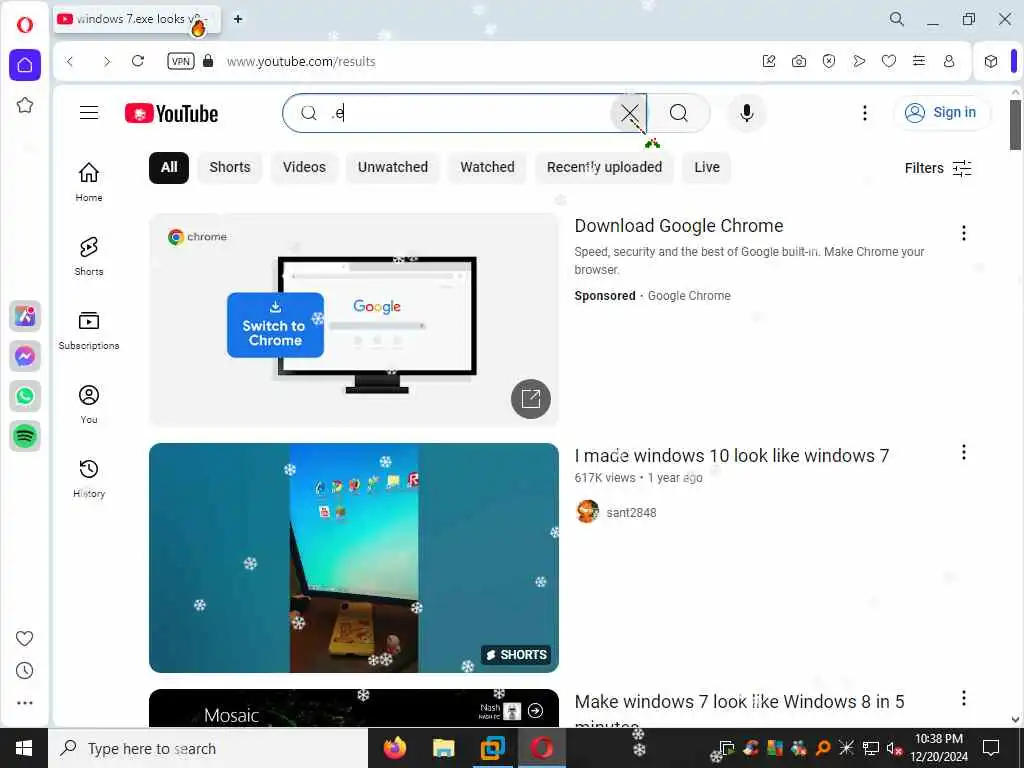Image resolution: width=1024 pixels, height=768 pixels.
Task: View site security lock information
Action: click(x=208, y=61)
